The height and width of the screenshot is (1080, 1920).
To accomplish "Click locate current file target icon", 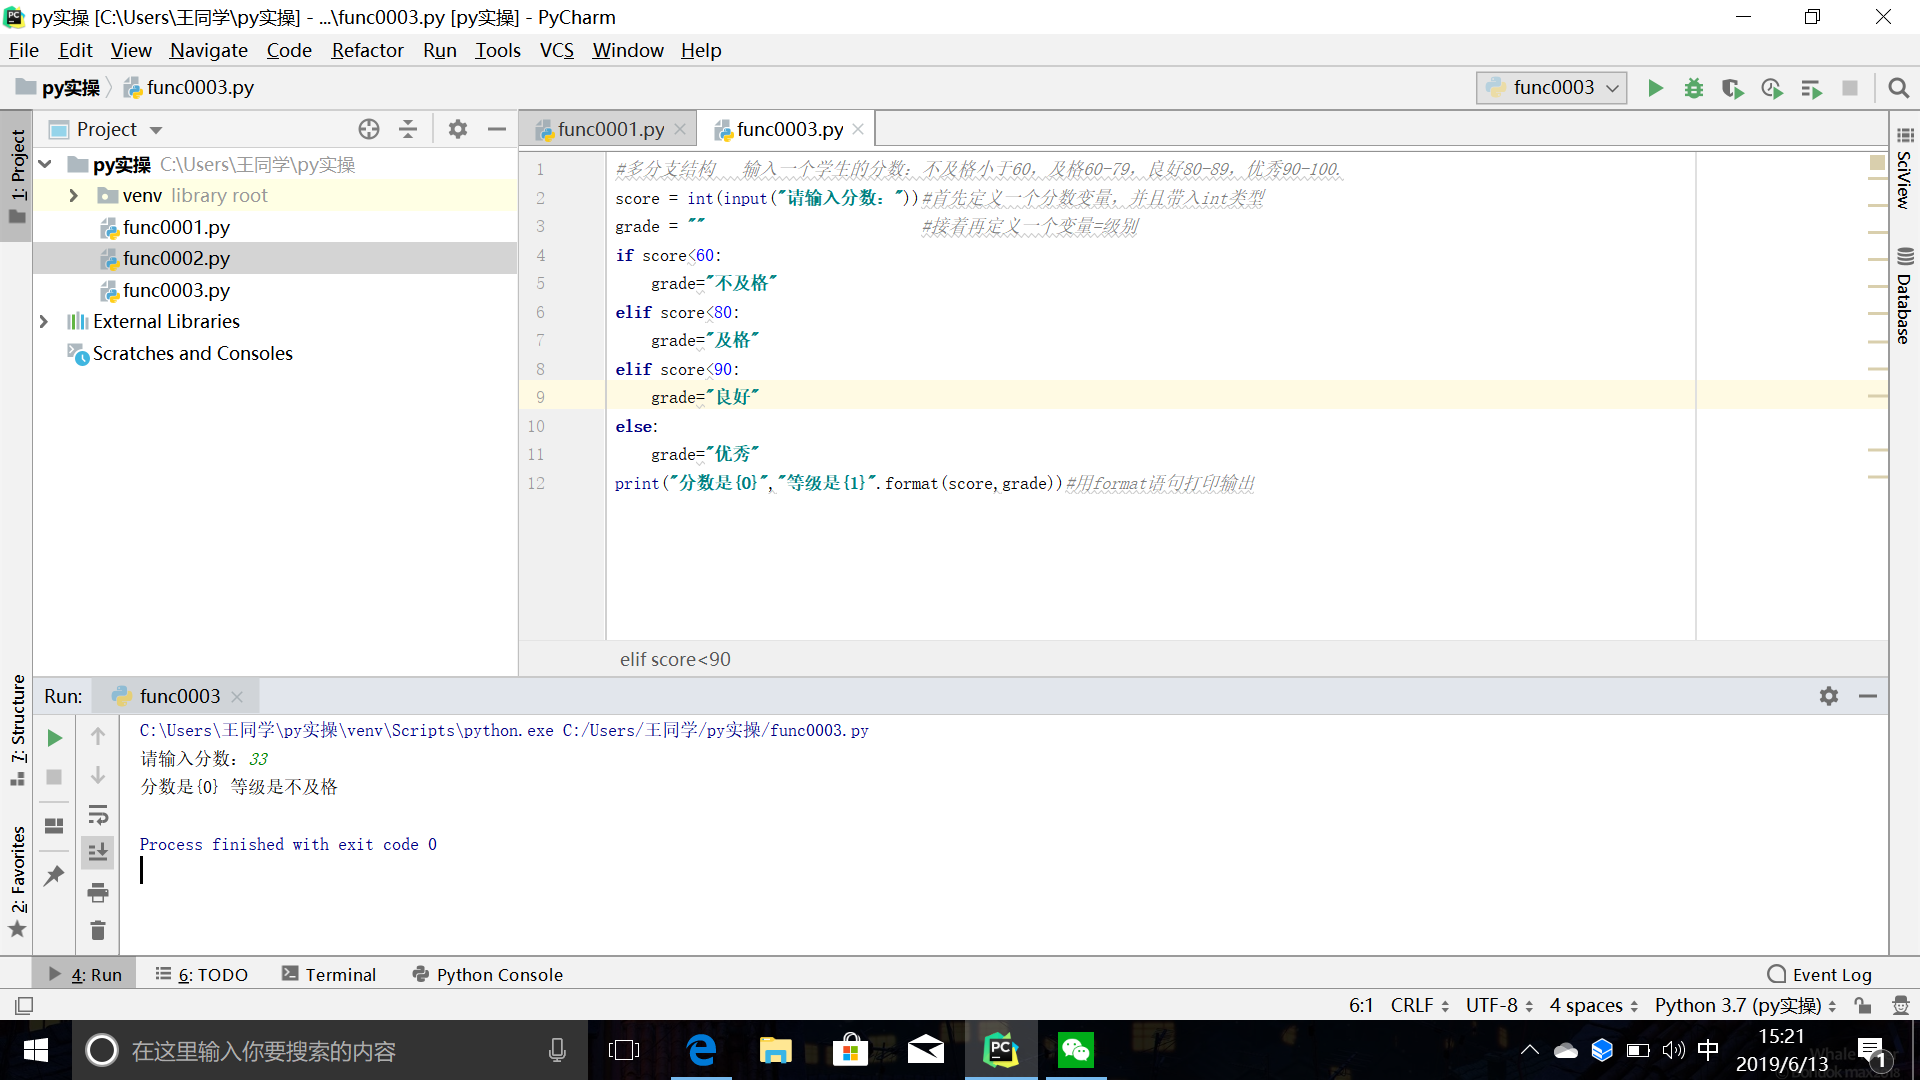I will click(x=369, y=129).
